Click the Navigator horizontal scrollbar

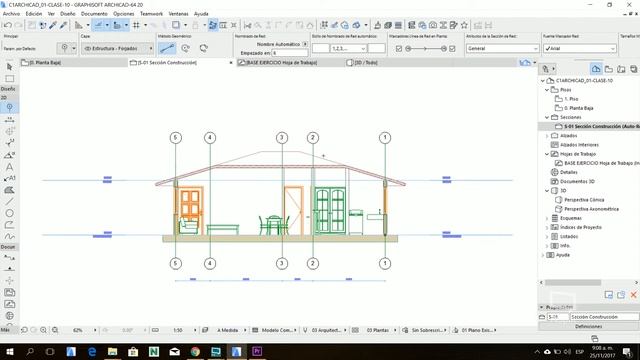click(x=573, y=282)
